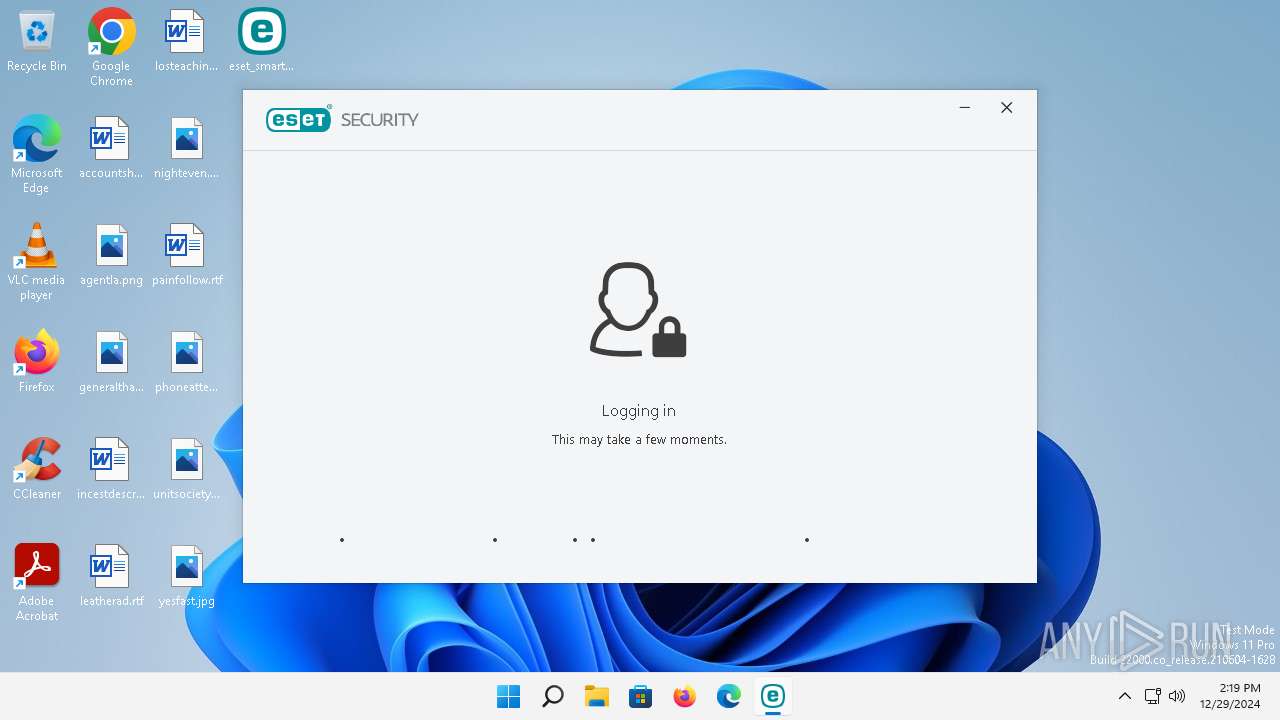Select the generaltha image file
Image resolution: width=1280 pixels, height=720 pixels.
(x=111, y=362)
